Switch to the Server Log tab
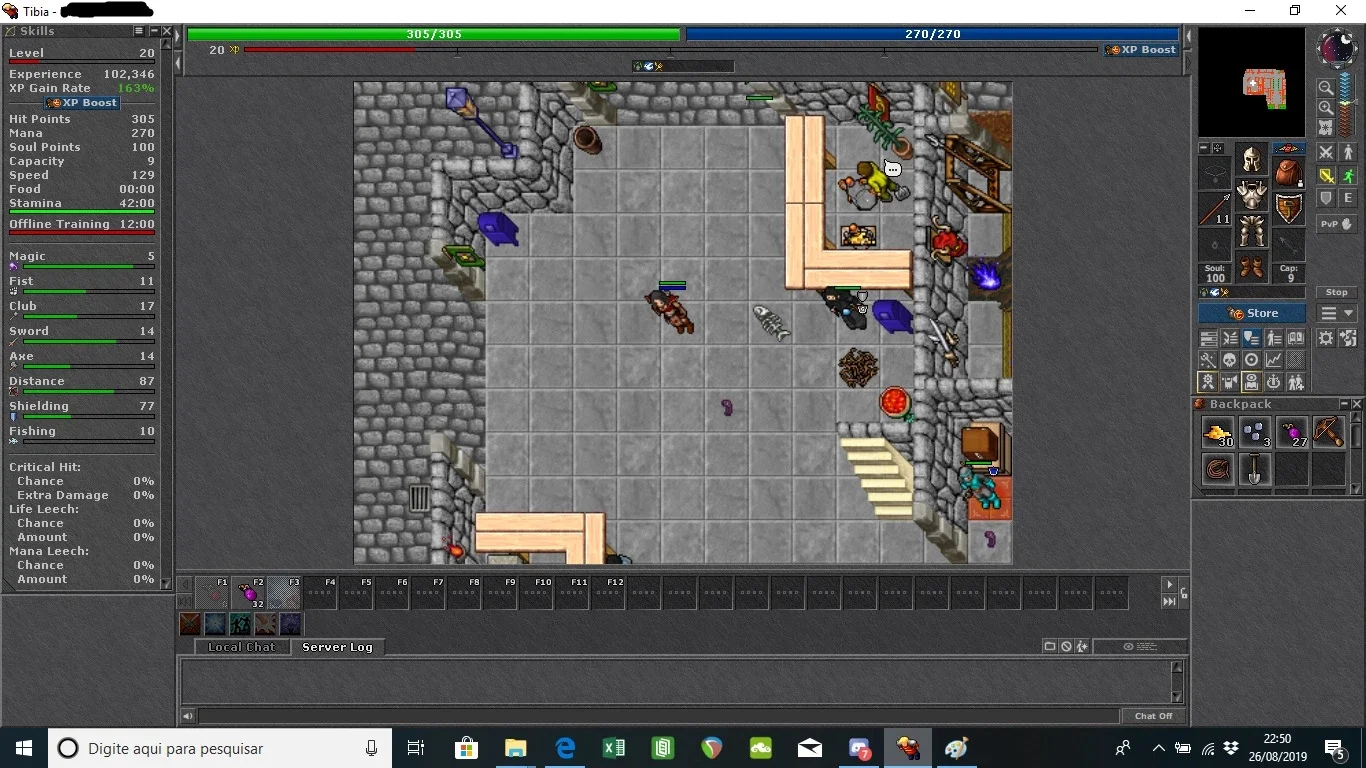The width and height of the screenshot is (1366, 768). click(337, 647)
